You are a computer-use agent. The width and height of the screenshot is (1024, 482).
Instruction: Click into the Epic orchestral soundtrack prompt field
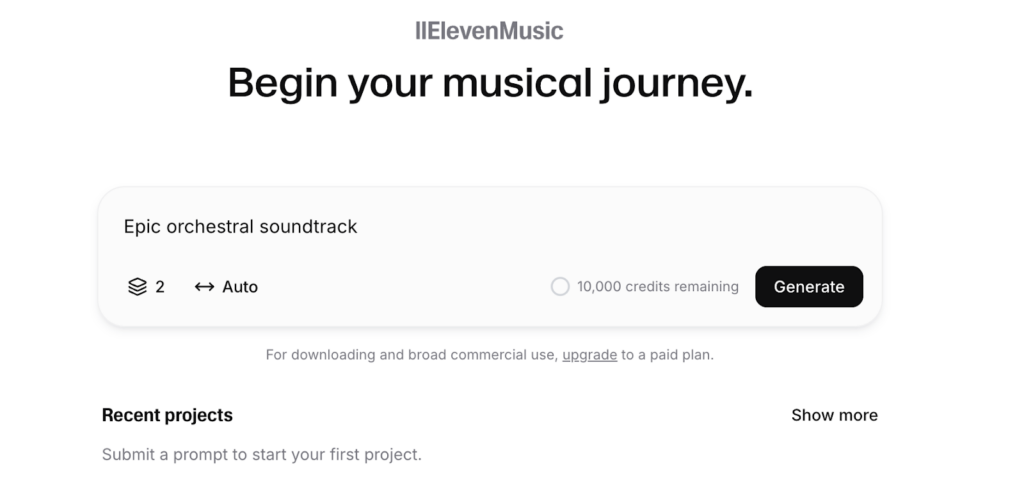tap(490, 227)
